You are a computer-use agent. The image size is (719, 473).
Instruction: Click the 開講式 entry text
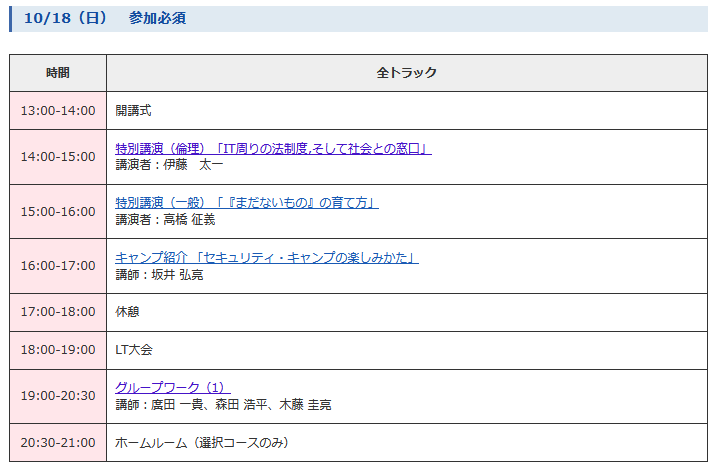pos(133,111)
